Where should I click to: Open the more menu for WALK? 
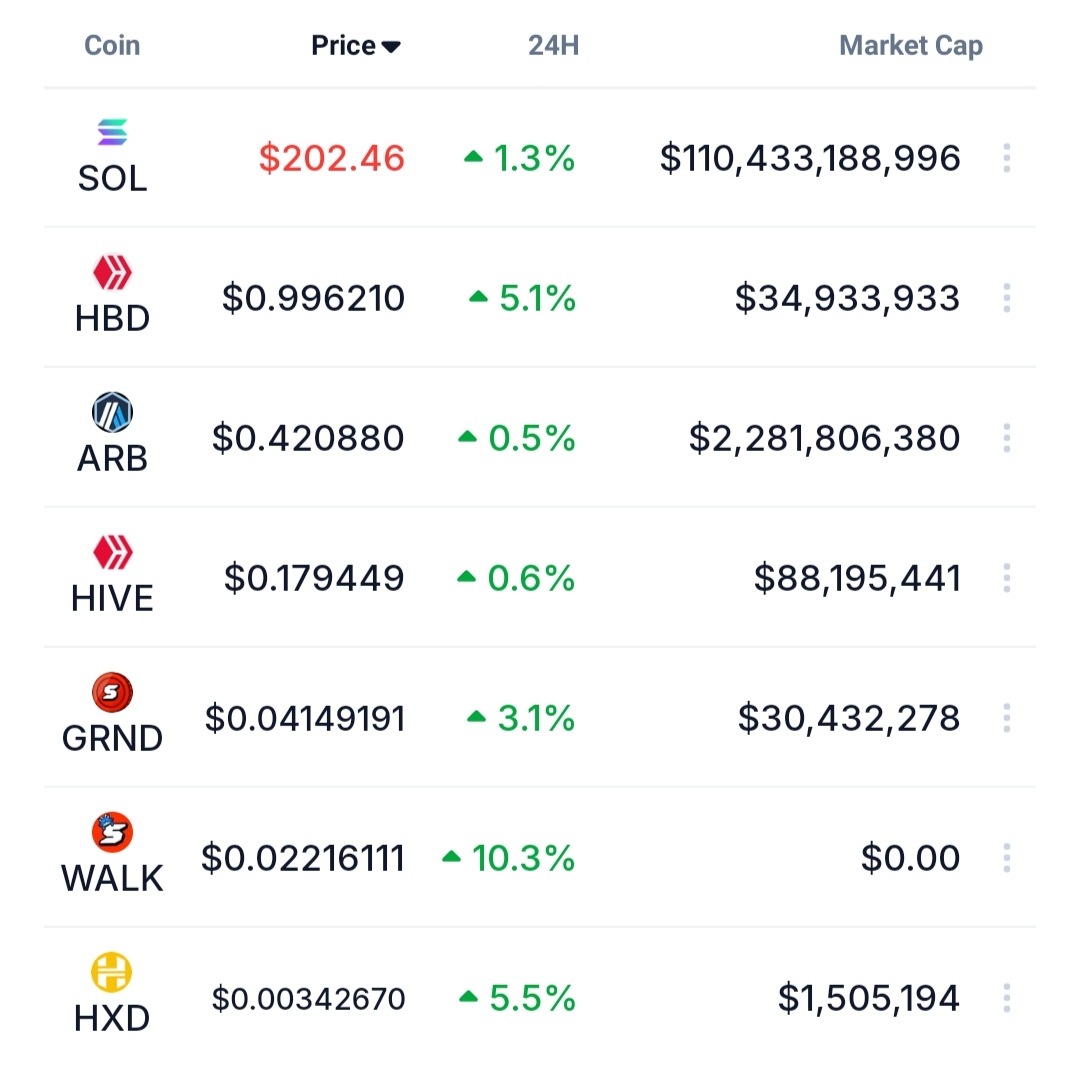[1006, 858]
